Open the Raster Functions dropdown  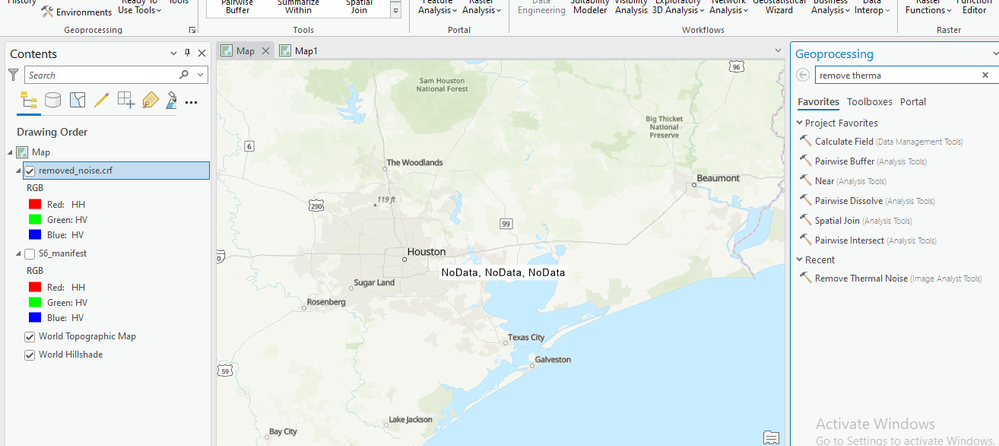tap(928, 6)
